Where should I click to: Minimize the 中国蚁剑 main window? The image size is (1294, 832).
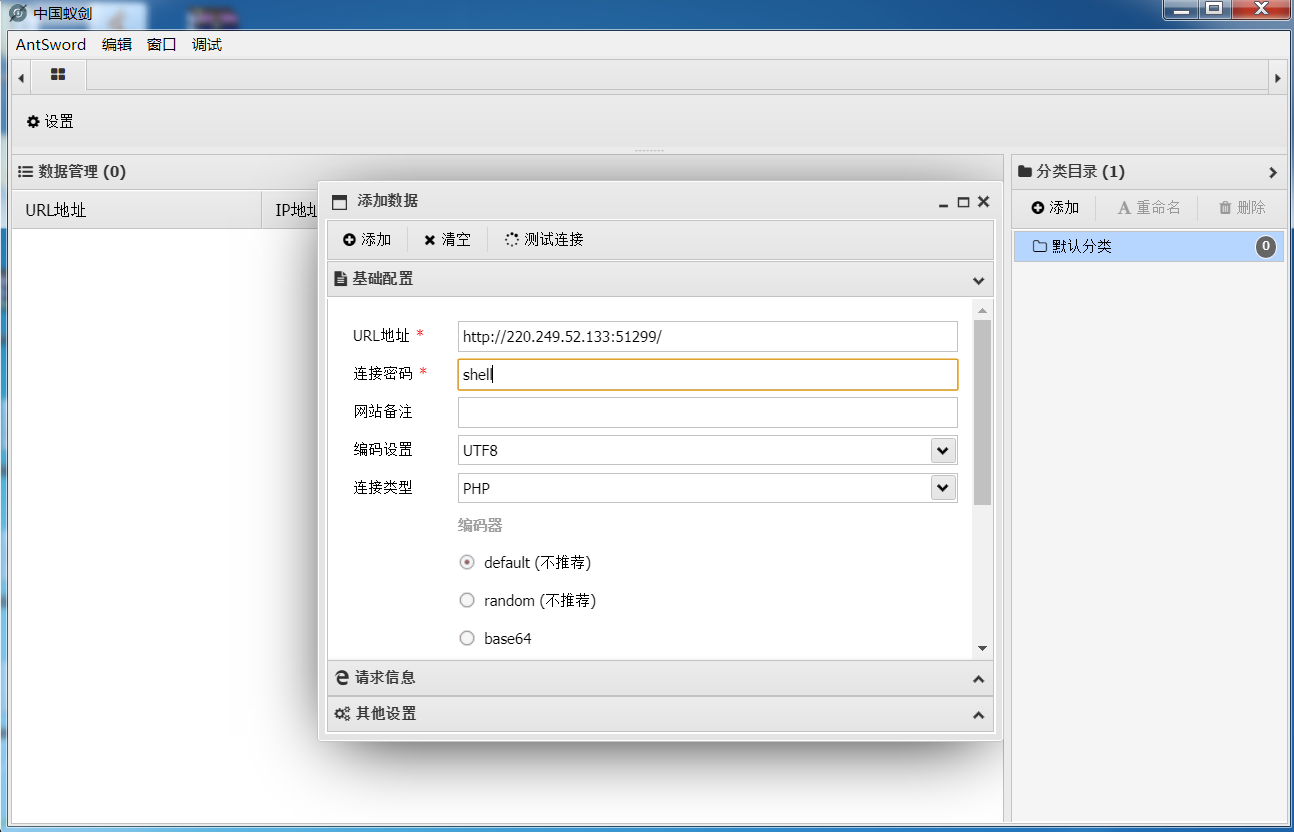[1181, 9]
